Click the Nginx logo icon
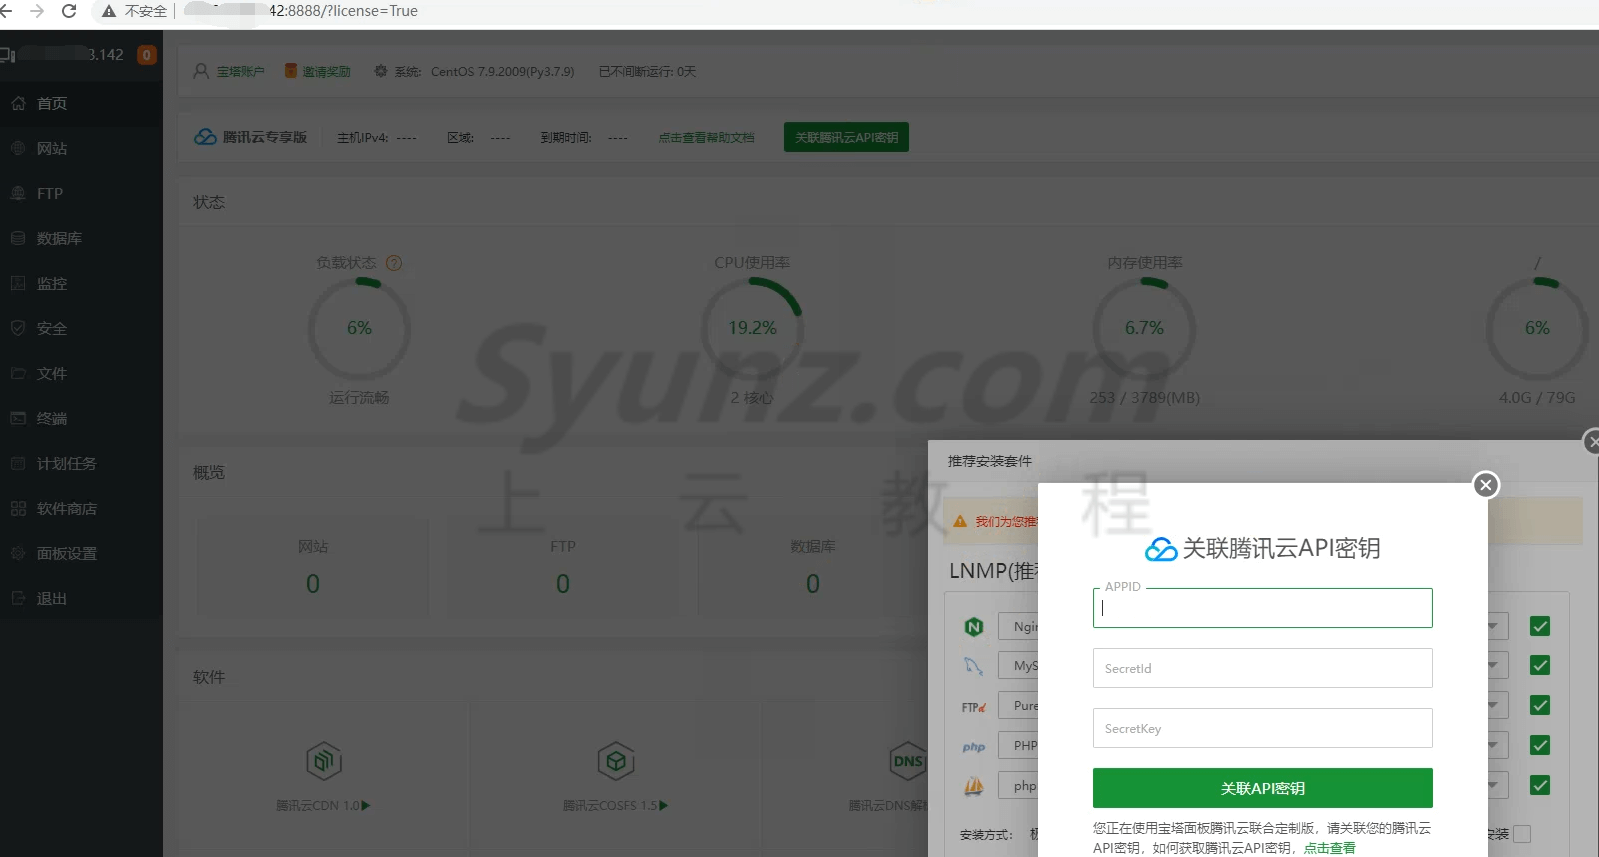 point(974,627)
